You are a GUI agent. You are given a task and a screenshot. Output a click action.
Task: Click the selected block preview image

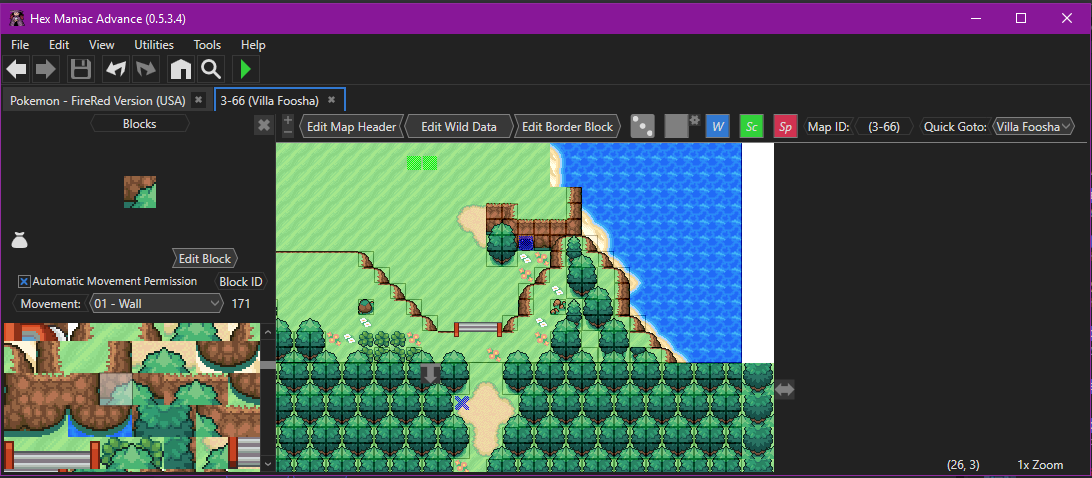point(139,192)
